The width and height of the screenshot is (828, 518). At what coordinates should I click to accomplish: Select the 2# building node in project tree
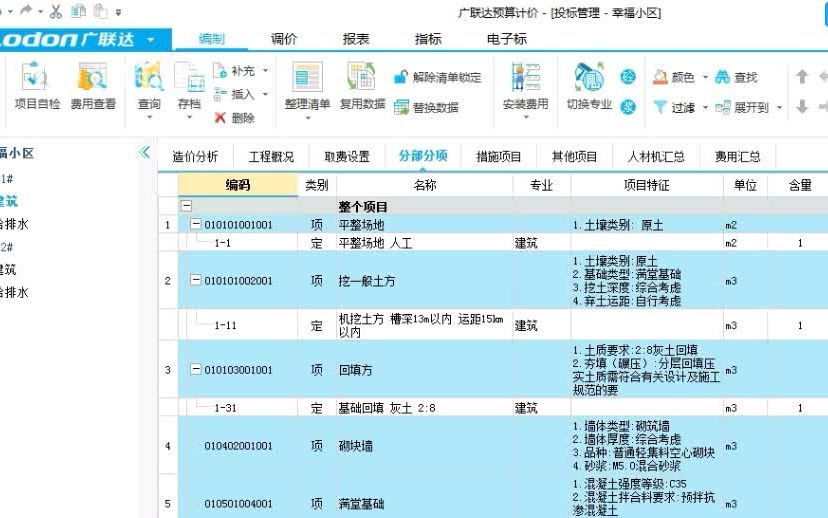pos(6,247)
